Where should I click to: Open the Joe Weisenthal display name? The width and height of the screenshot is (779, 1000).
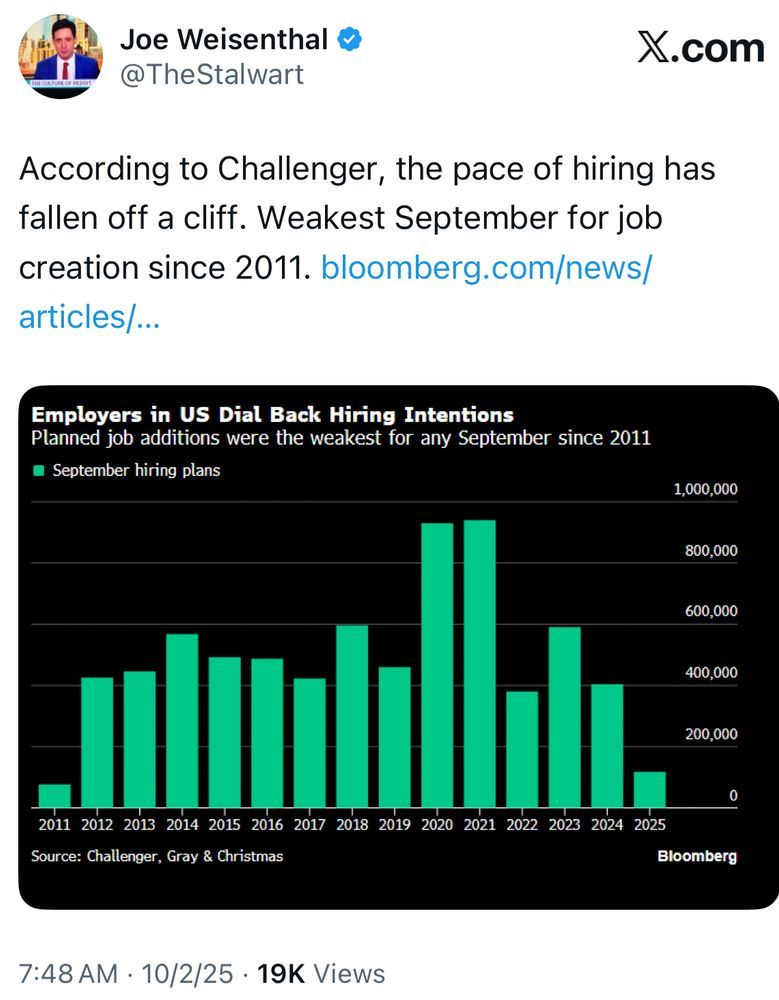(x=224, y=40)
